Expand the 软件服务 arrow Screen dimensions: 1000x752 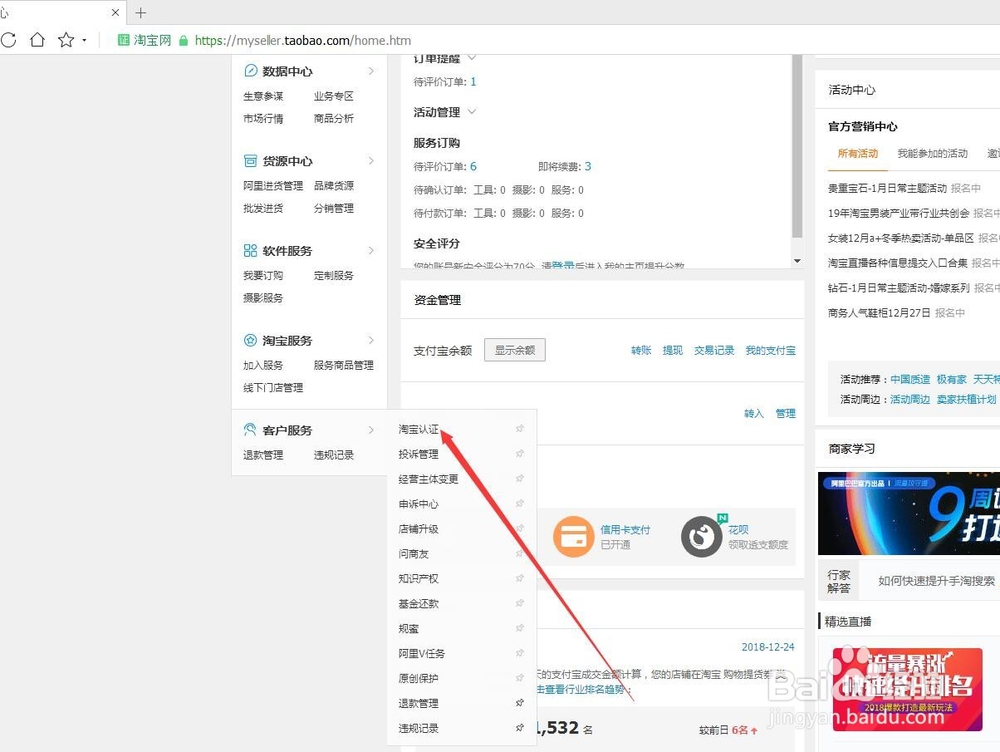click(x=371, y=251)
